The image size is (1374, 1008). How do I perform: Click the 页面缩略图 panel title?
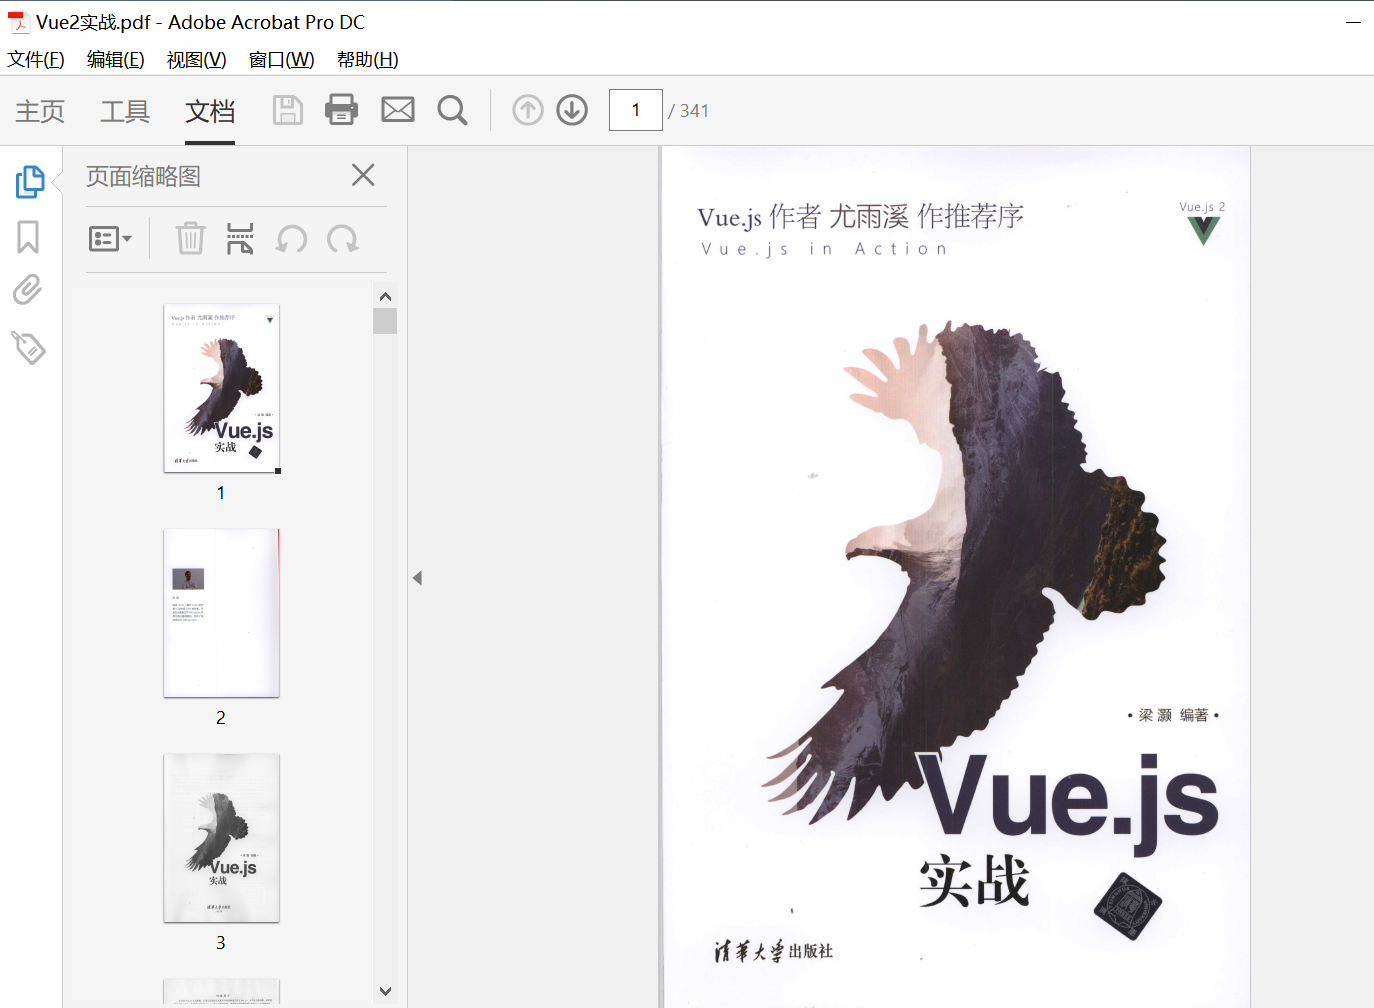143,176
